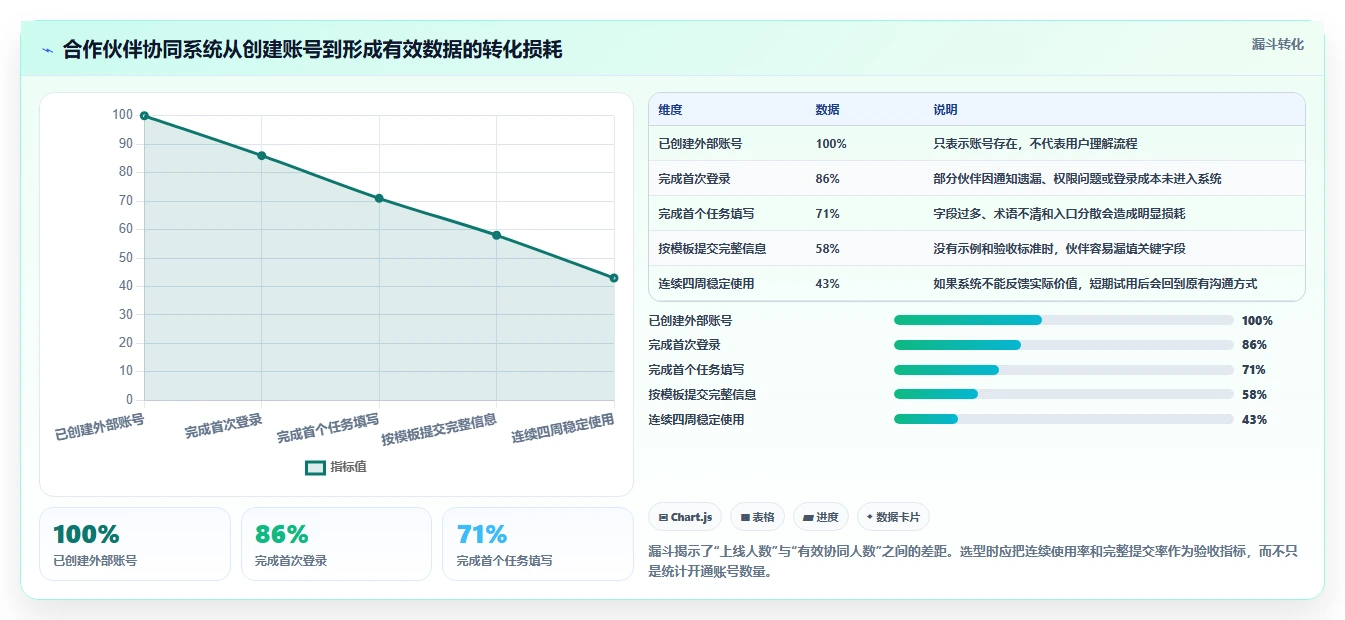Select the chart point at 连续四周稳定使用
Screen dimensions: 1345x620
[614, 278]
